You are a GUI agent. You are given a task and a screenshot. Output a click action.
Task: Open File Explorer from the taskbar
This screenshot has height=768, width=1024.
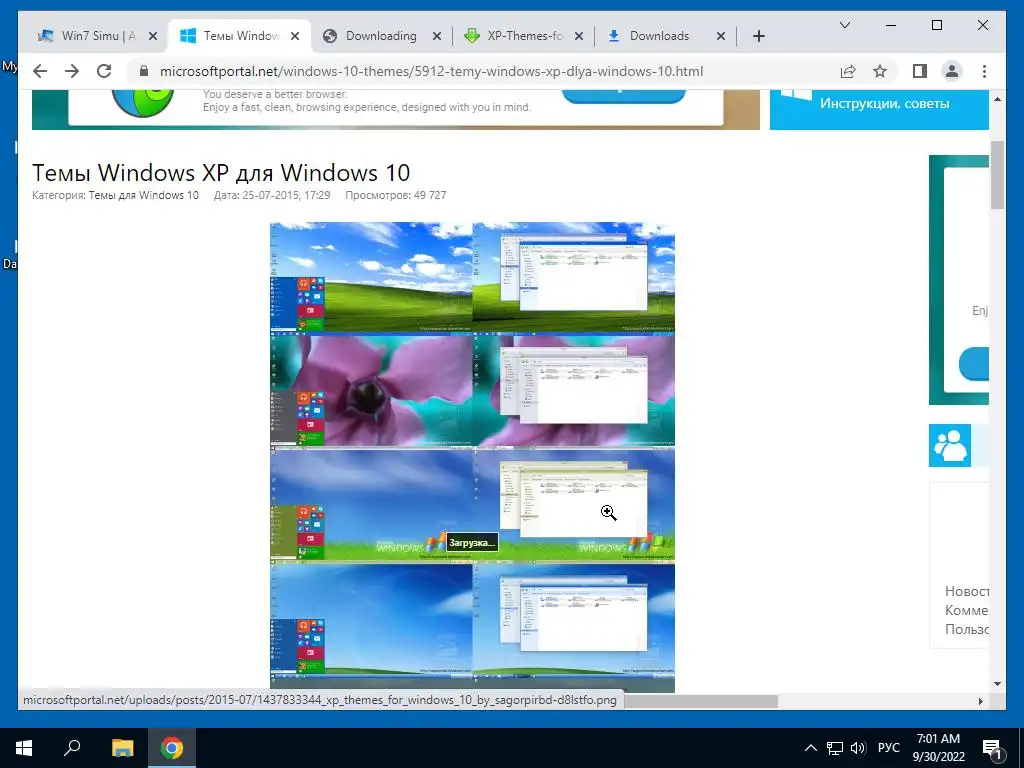pos(122,748)
